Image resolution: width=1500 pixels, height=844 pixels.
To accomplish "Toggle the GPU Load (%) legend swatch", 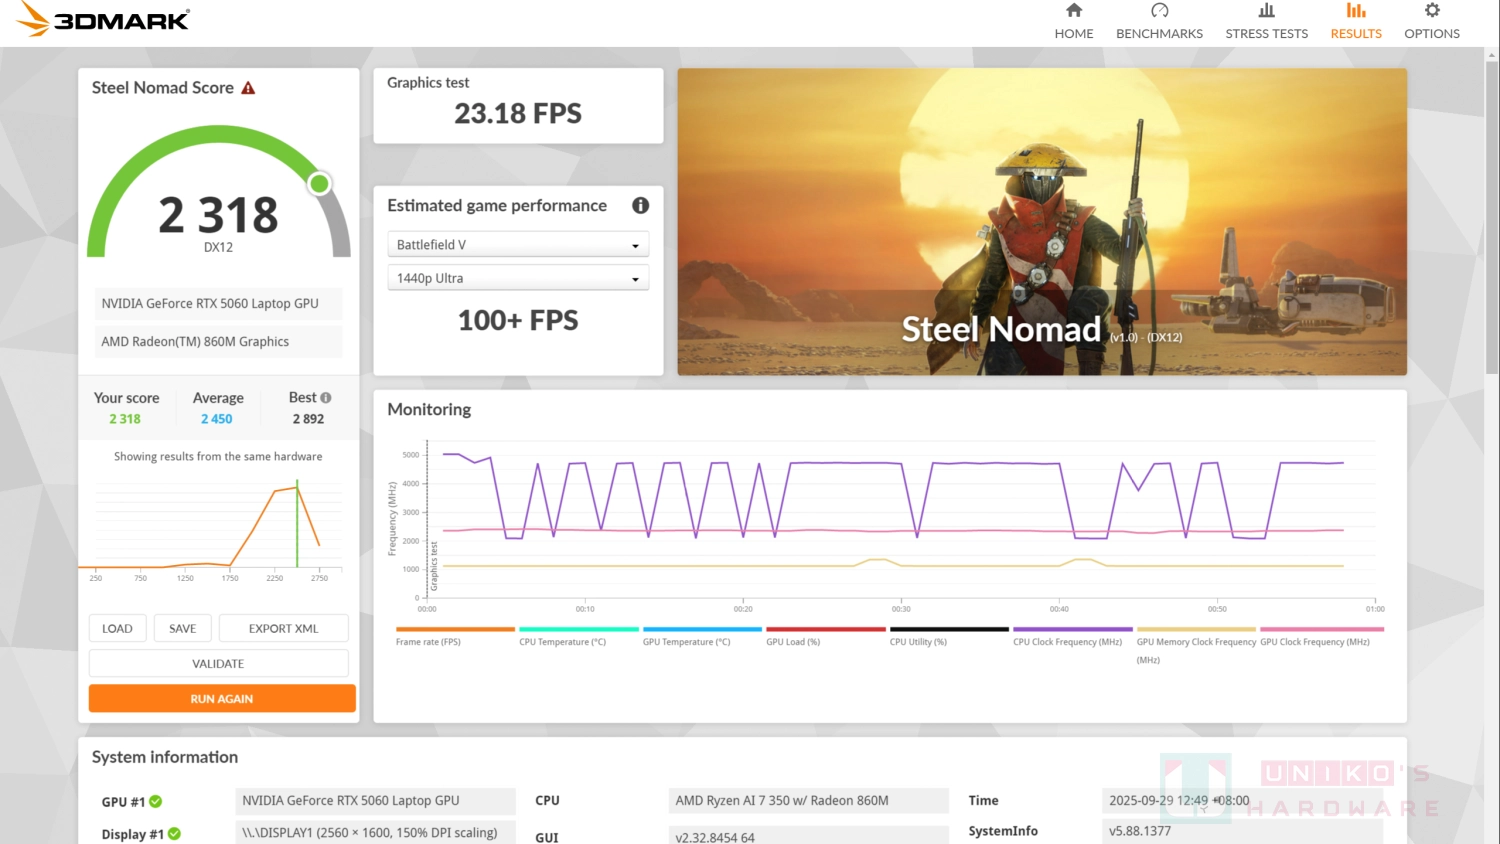I will pyautogui.click(x=826, y=629).
